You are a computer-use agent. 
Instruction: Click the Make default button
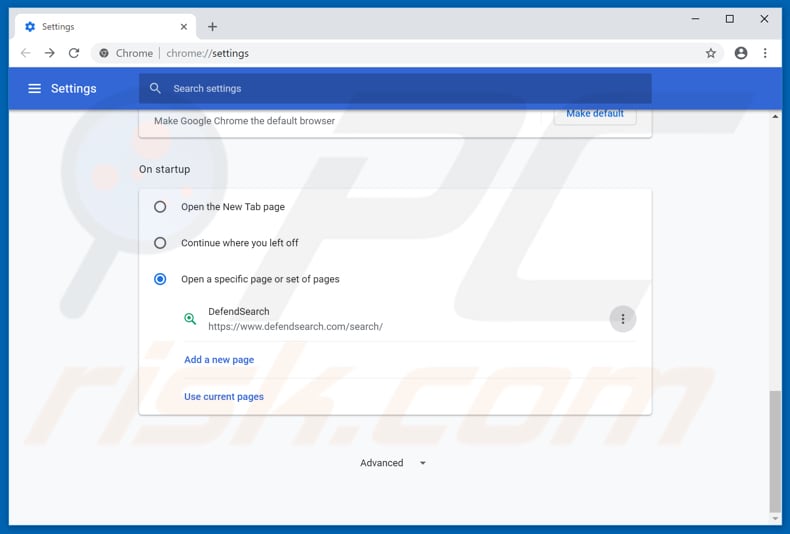click(x=595, y=114)
